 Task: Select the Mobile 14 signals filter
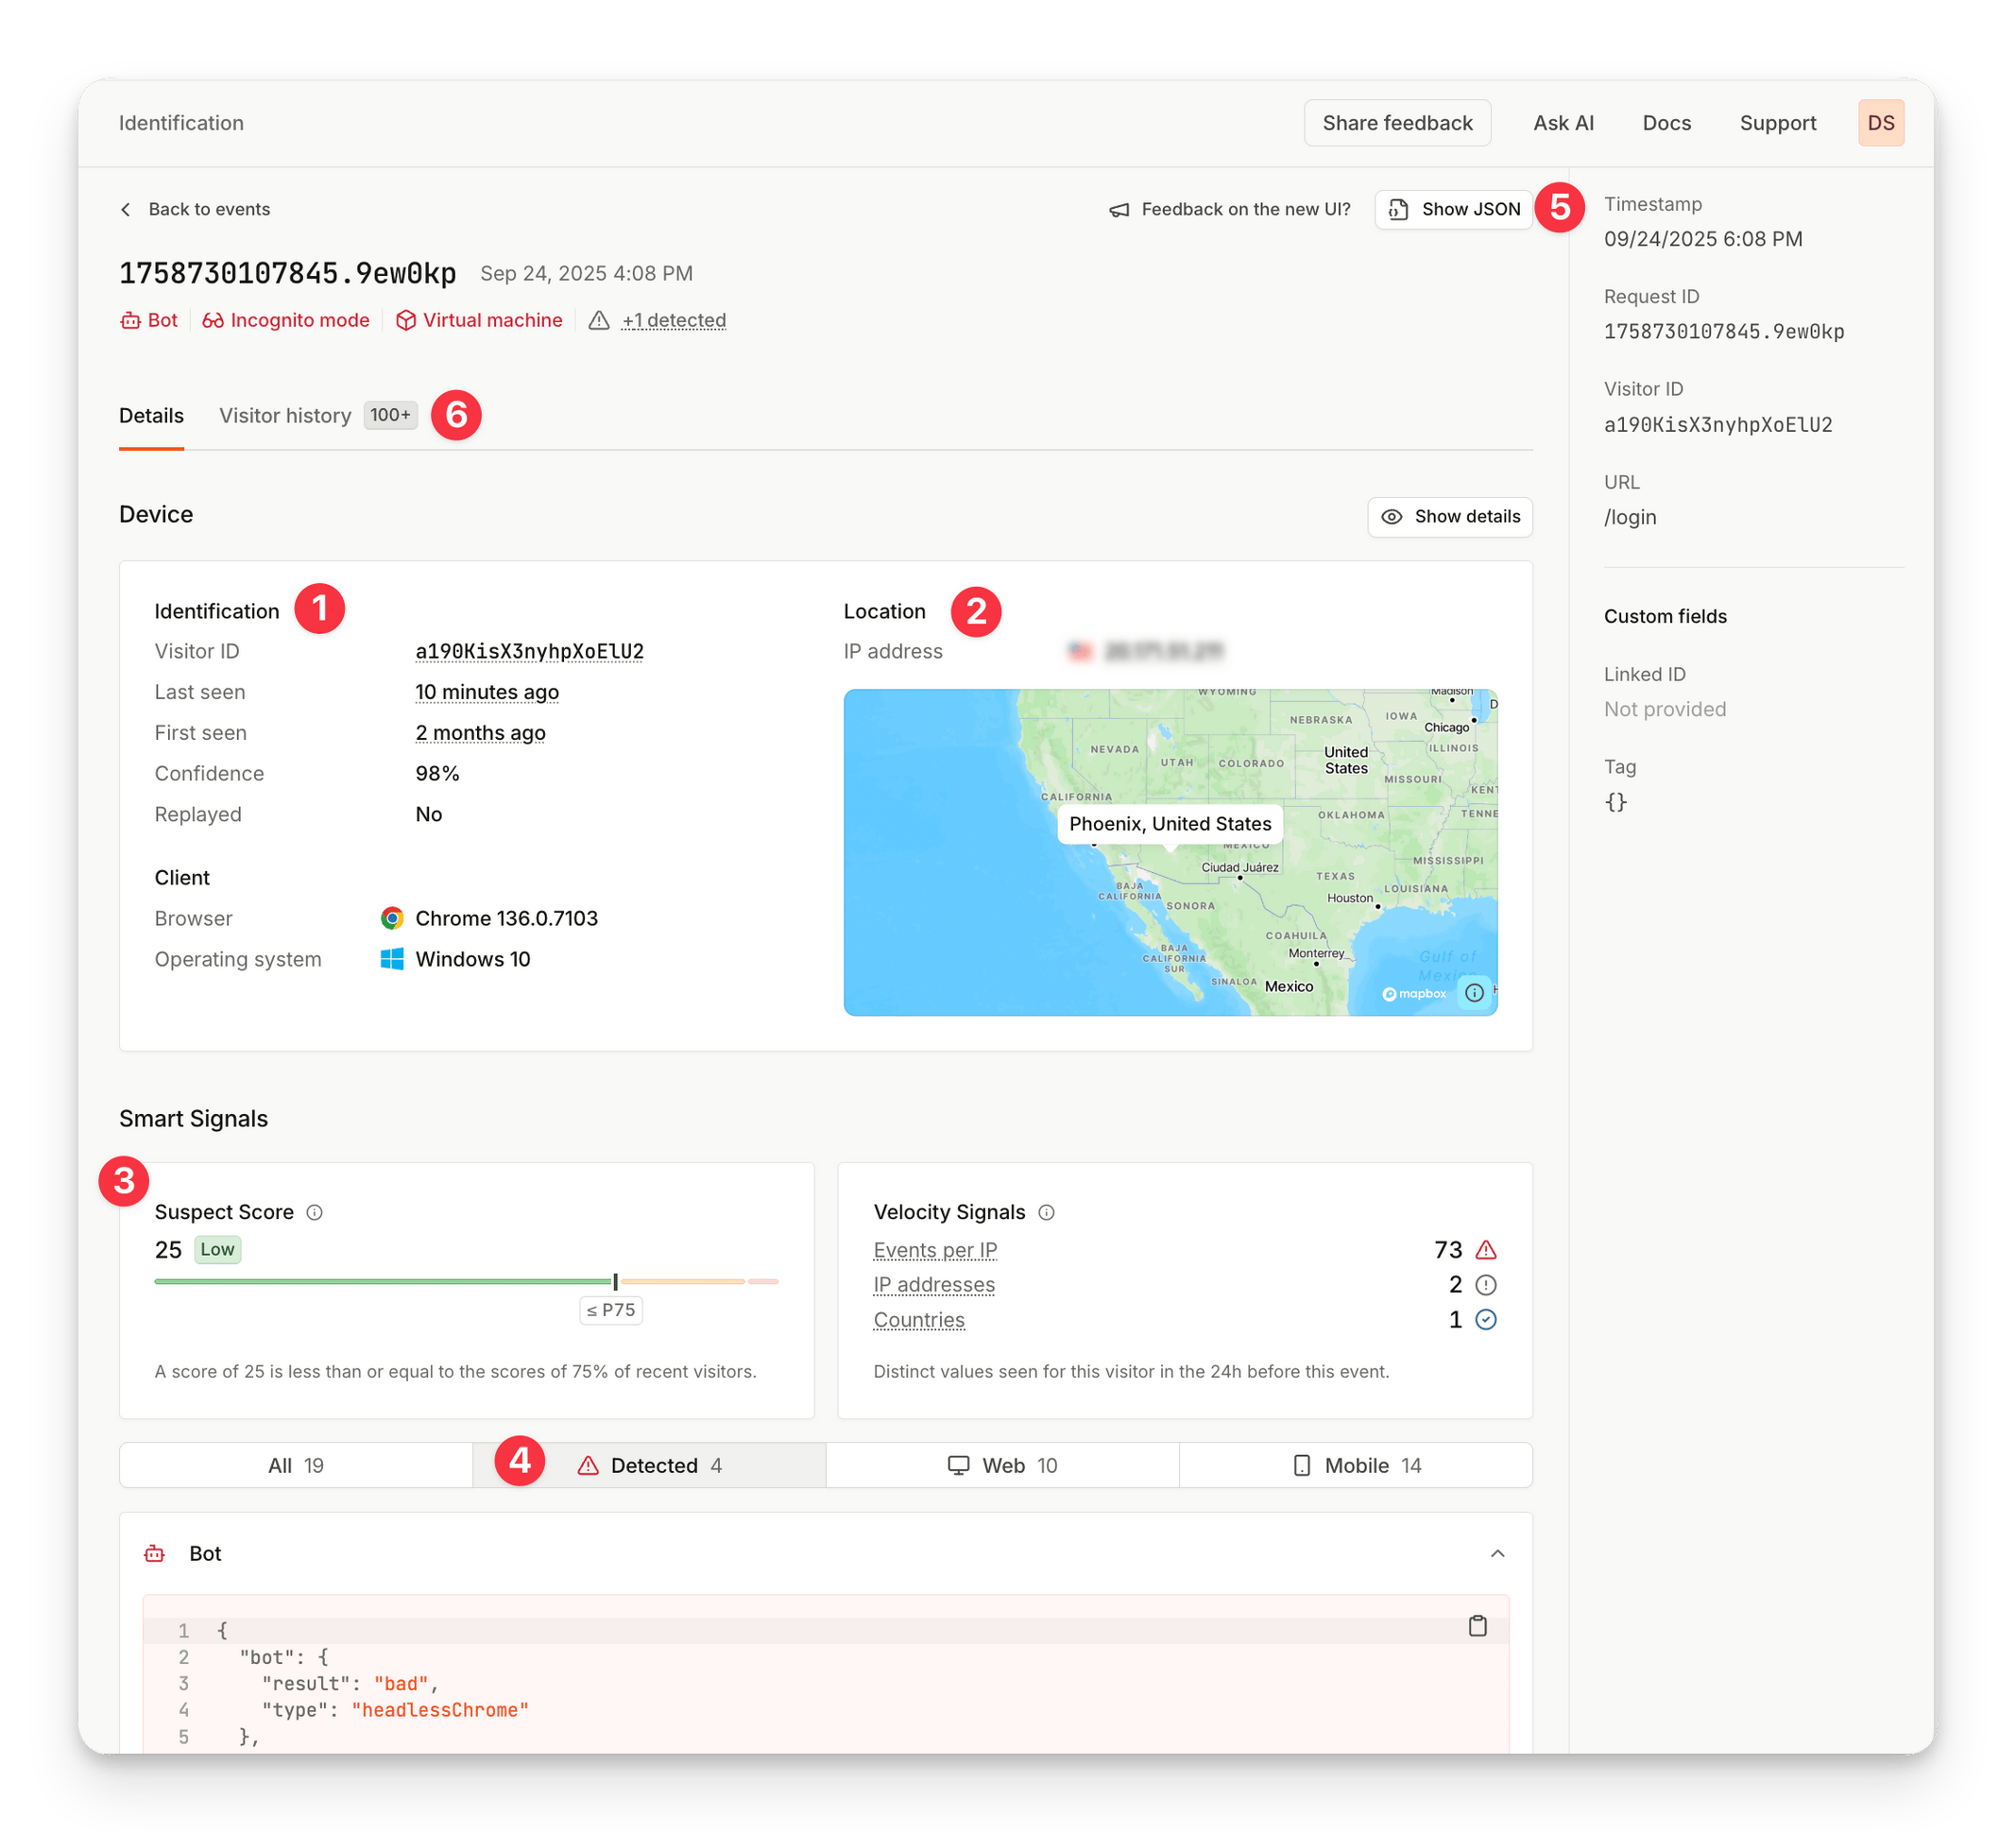(1356, 1467)
